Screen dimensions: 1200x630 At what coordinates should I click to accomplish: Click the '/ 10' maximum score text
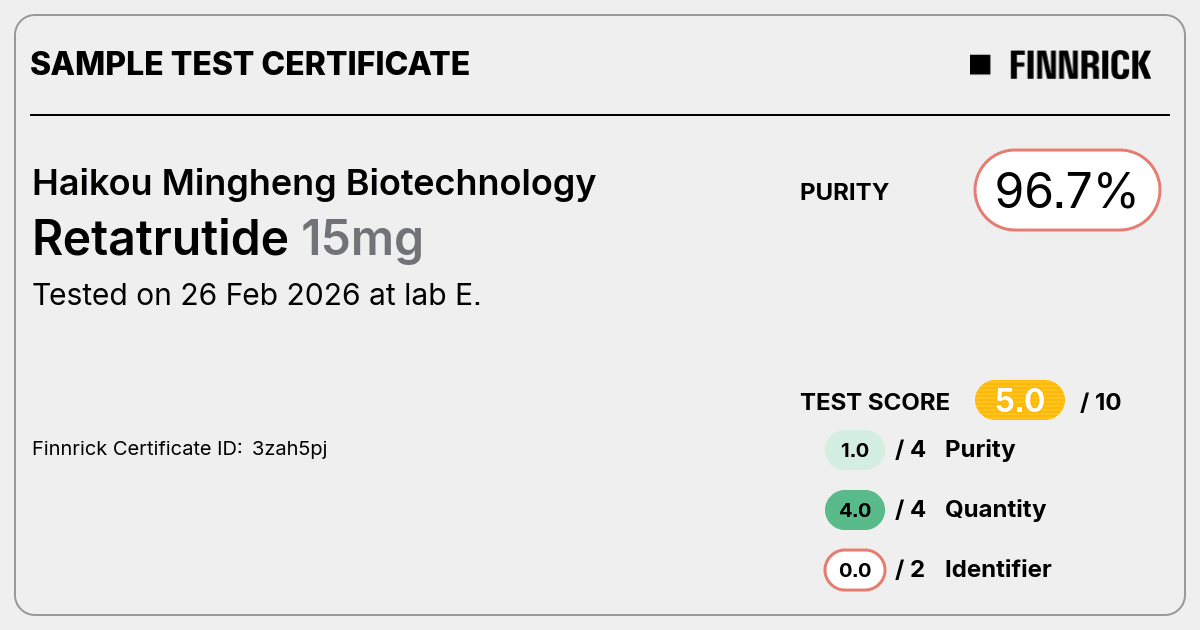point(1101,402)
